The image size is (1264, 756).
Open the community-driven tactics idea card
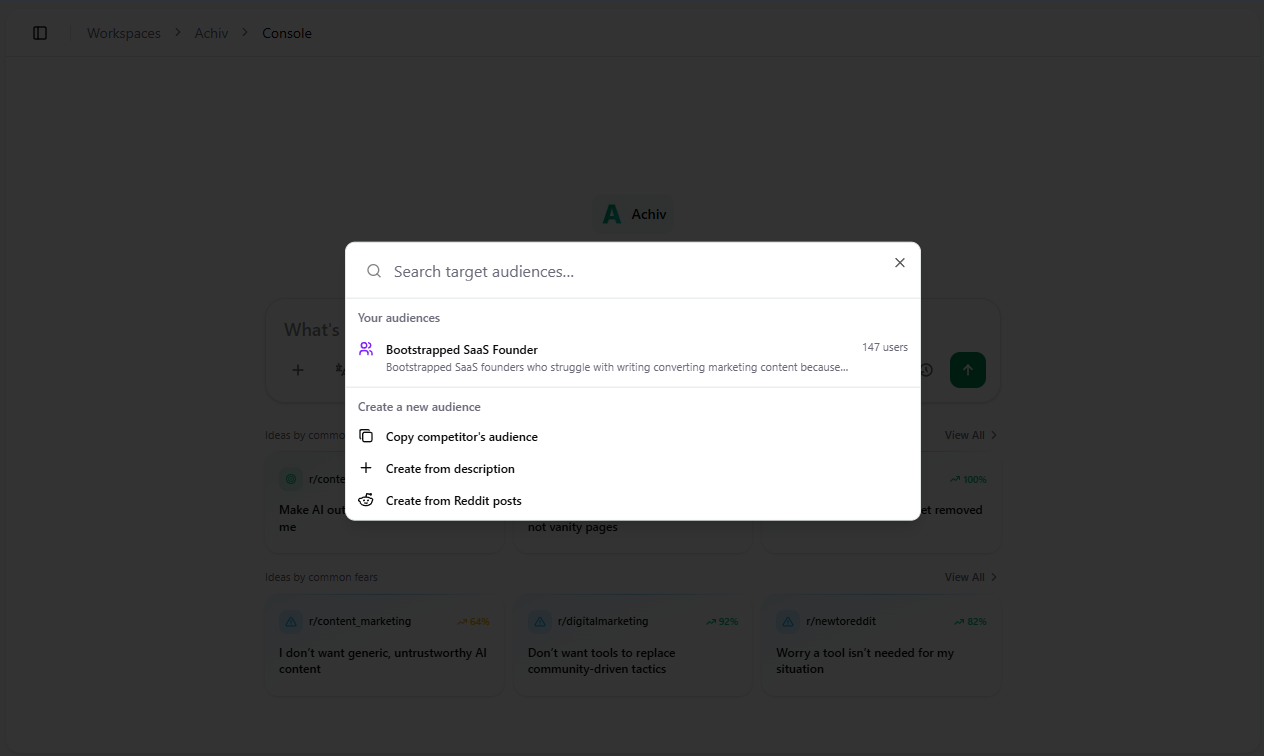pyautogui.click(x=633, y=645)
